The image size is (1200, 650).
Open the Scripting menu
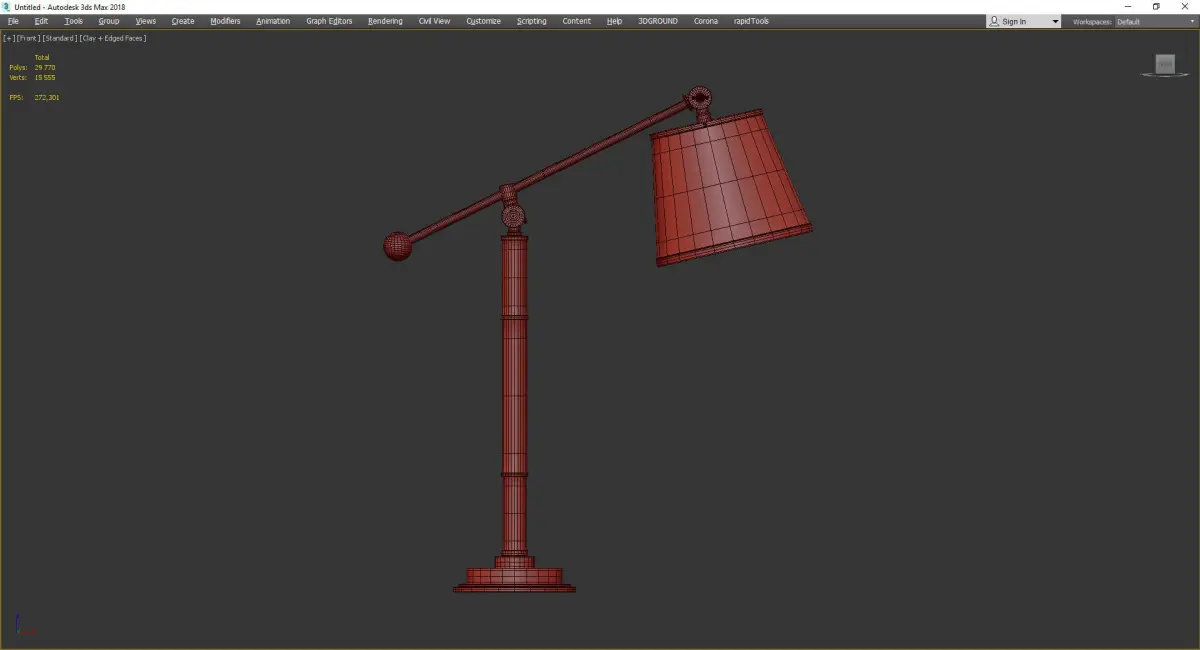point(532,21)
